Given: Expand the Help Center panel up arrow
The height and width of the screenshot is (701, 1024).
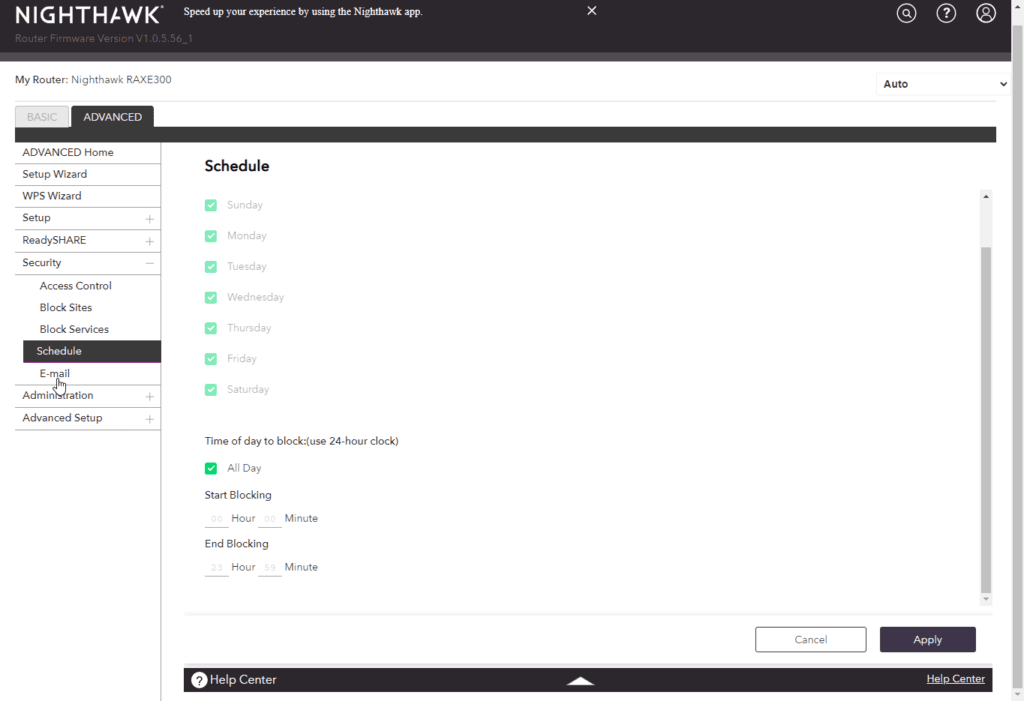Looking at the screenshot, I should (x=580, y=680).
